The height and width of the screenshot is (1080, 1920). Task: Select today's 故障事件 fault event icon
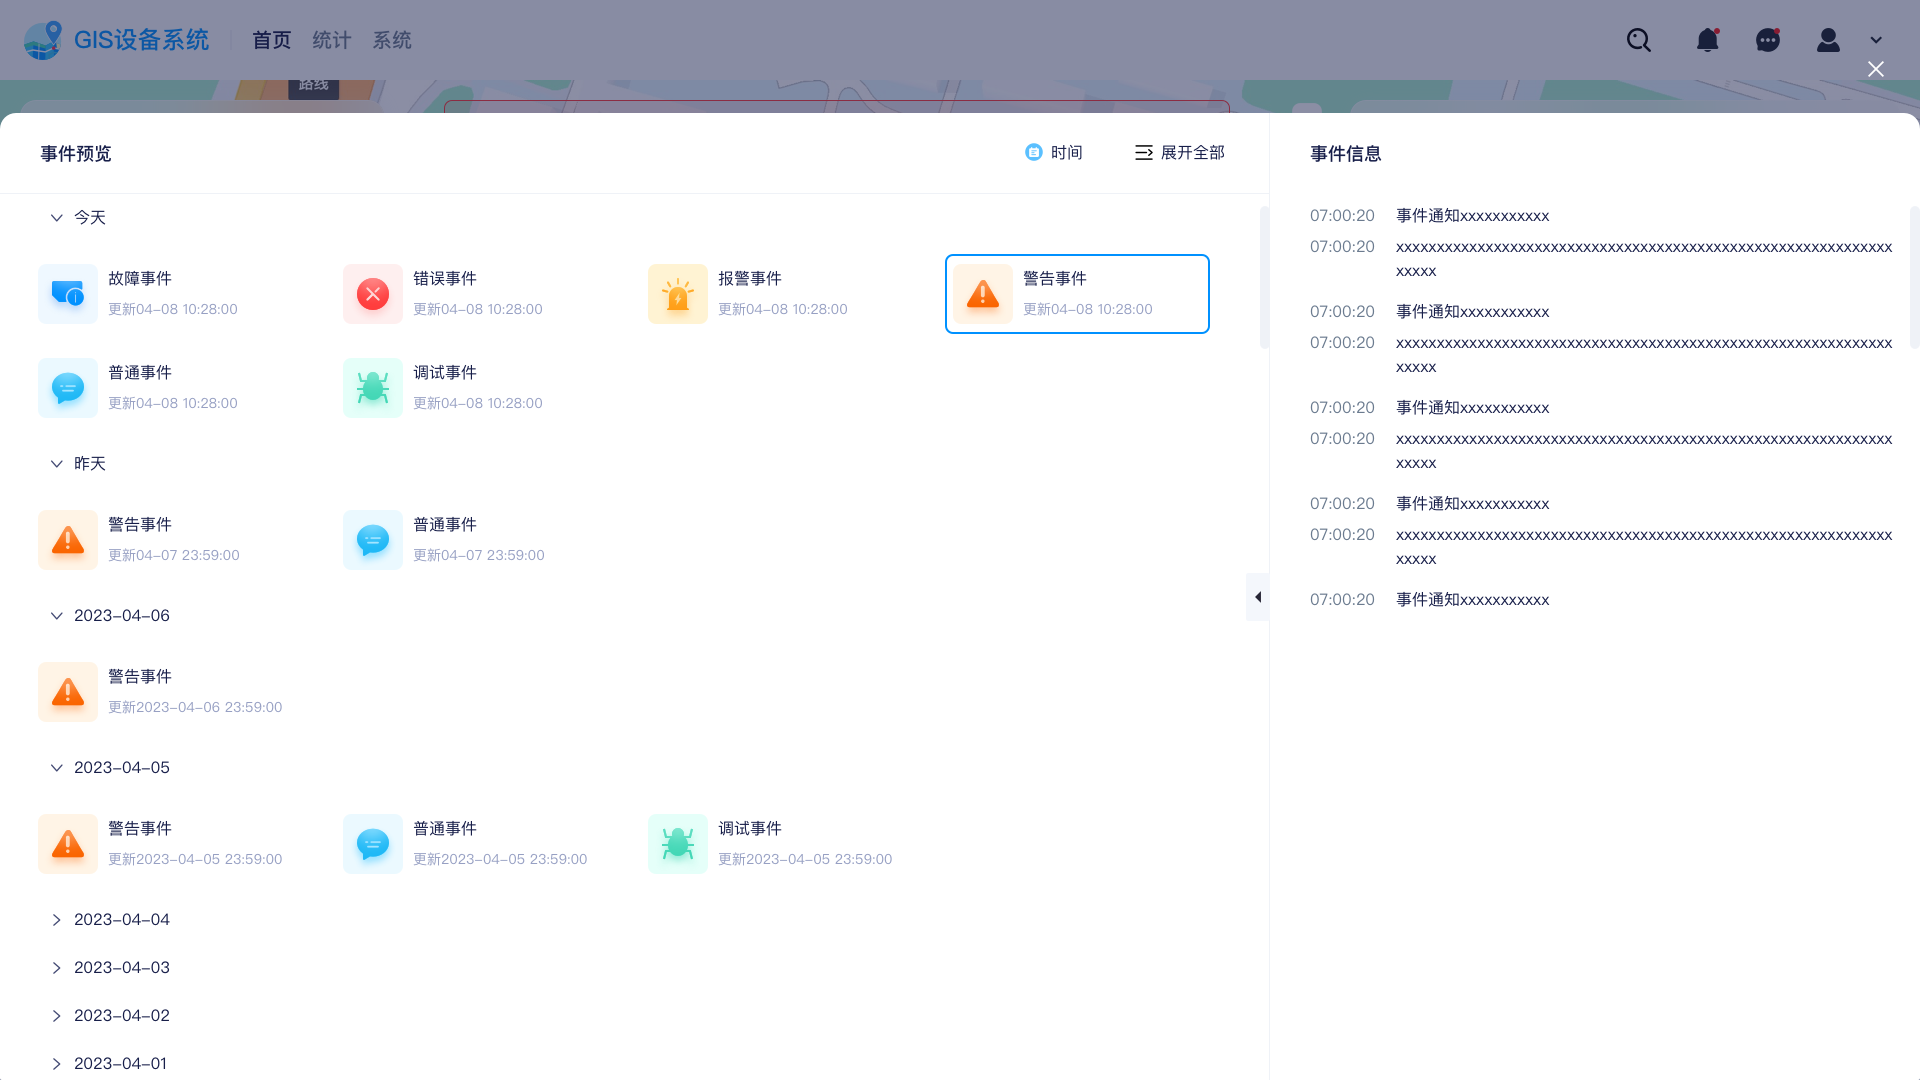pyautogui.click(x=68, y=294)
